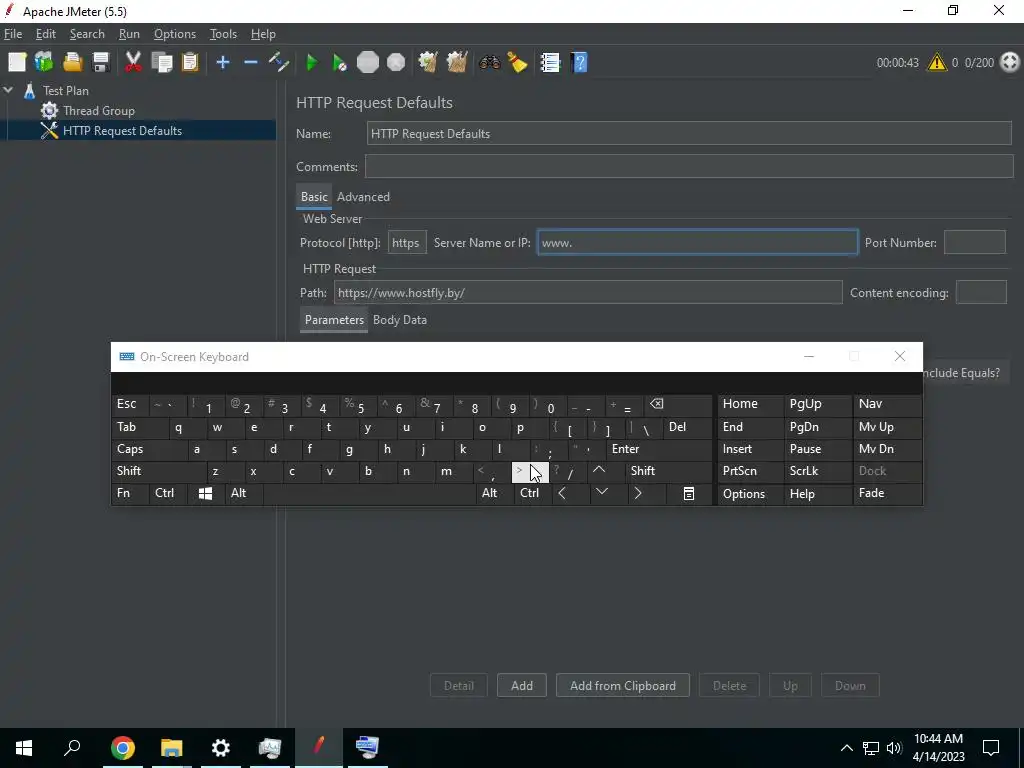The image size is (1024, 768).
Task: Open the notification center icon
Action: [991, 748]
